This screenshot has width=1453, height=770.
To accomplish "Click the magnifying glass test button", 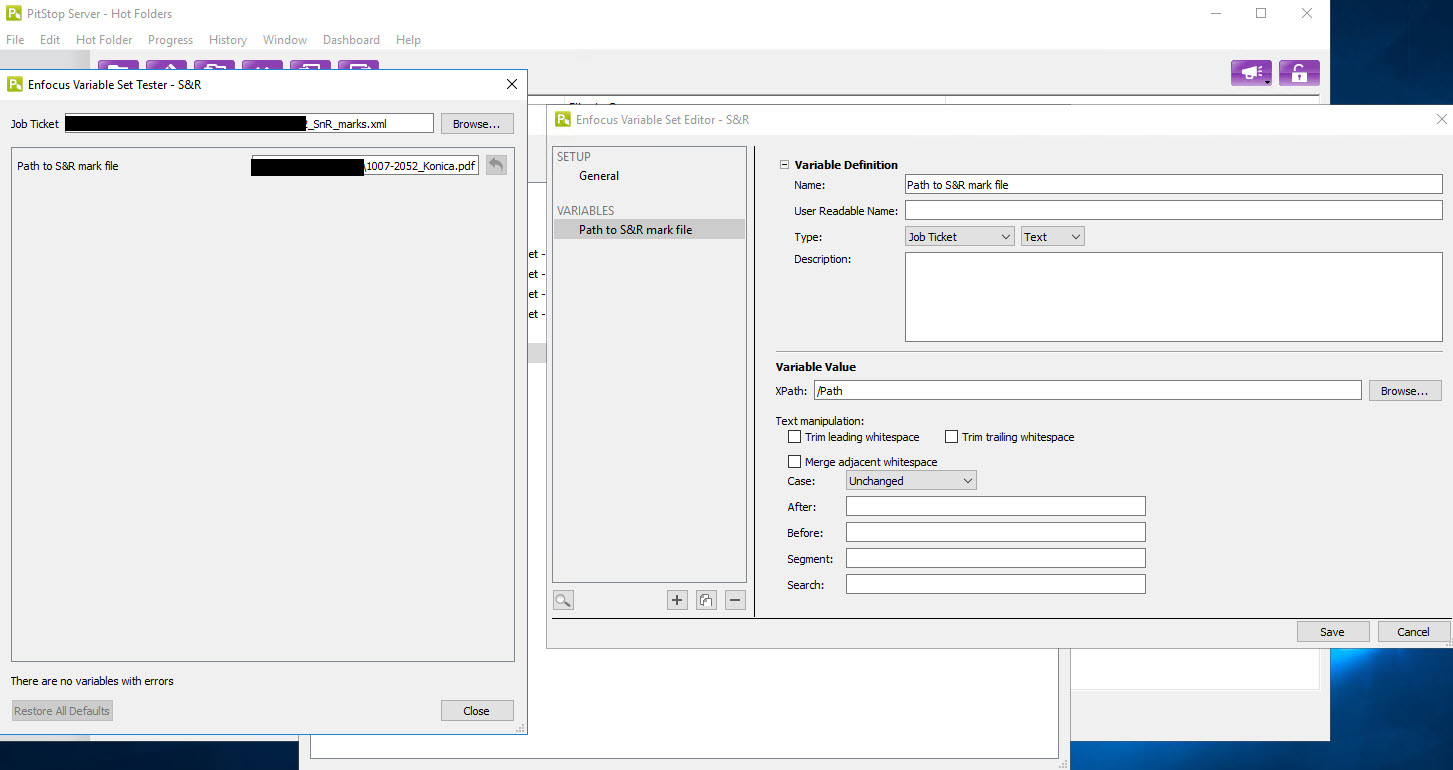I will coord(563,600).
